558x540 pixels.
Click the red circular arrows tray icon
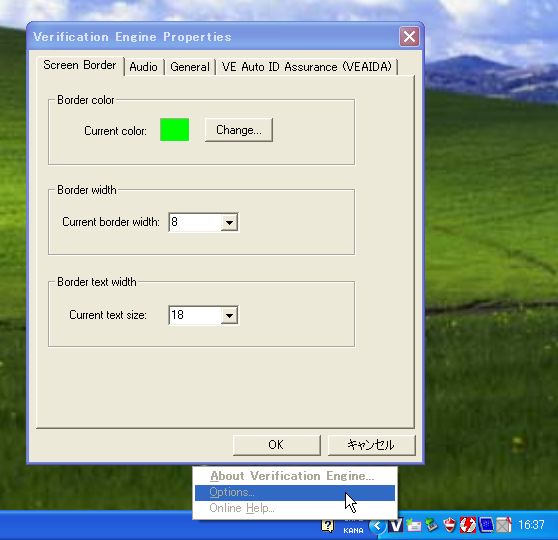point(468,525)
